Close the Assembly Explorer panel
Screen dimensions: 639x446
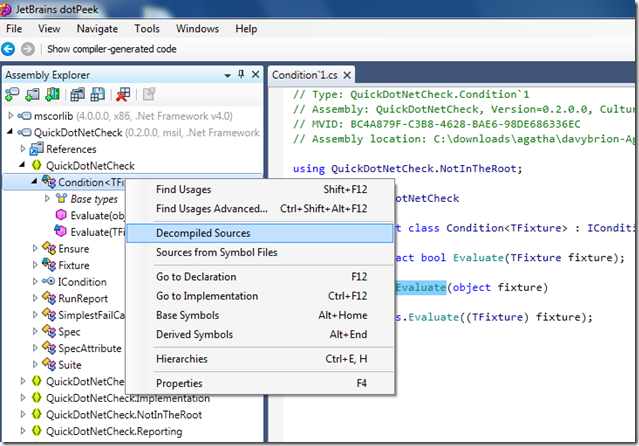pos(256,75)
